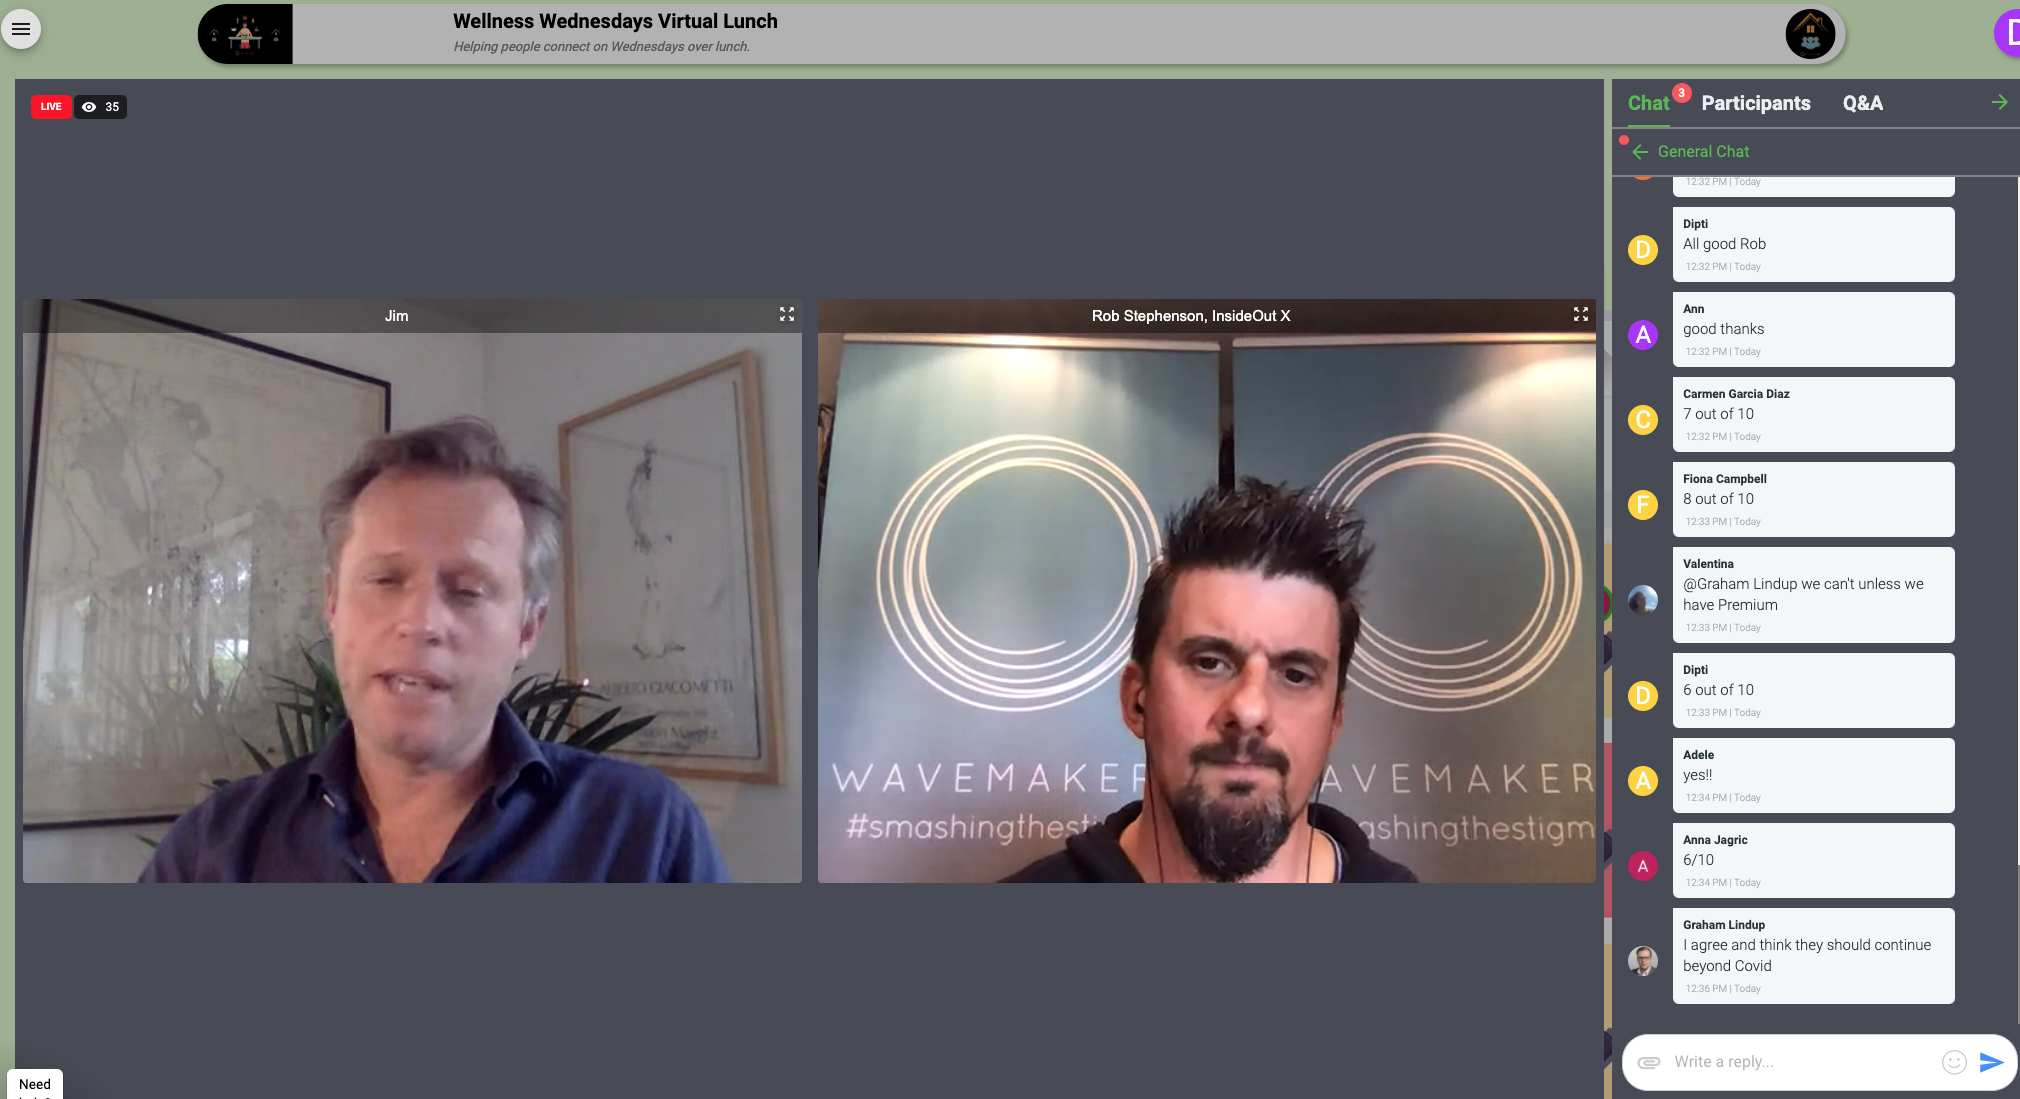The width and height of the screenshot is (2020, 1099).
Task: Open the hamburger menu
Action: click(21, 29)
